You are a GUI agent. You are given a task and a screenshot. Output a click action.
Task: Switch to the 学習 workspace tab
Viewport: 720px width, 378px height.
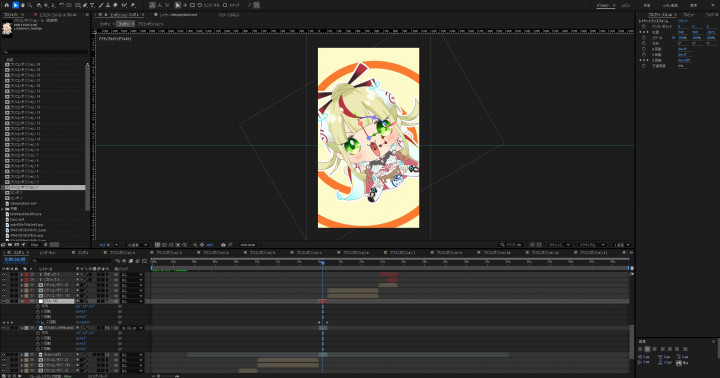(x=647, y=6)
